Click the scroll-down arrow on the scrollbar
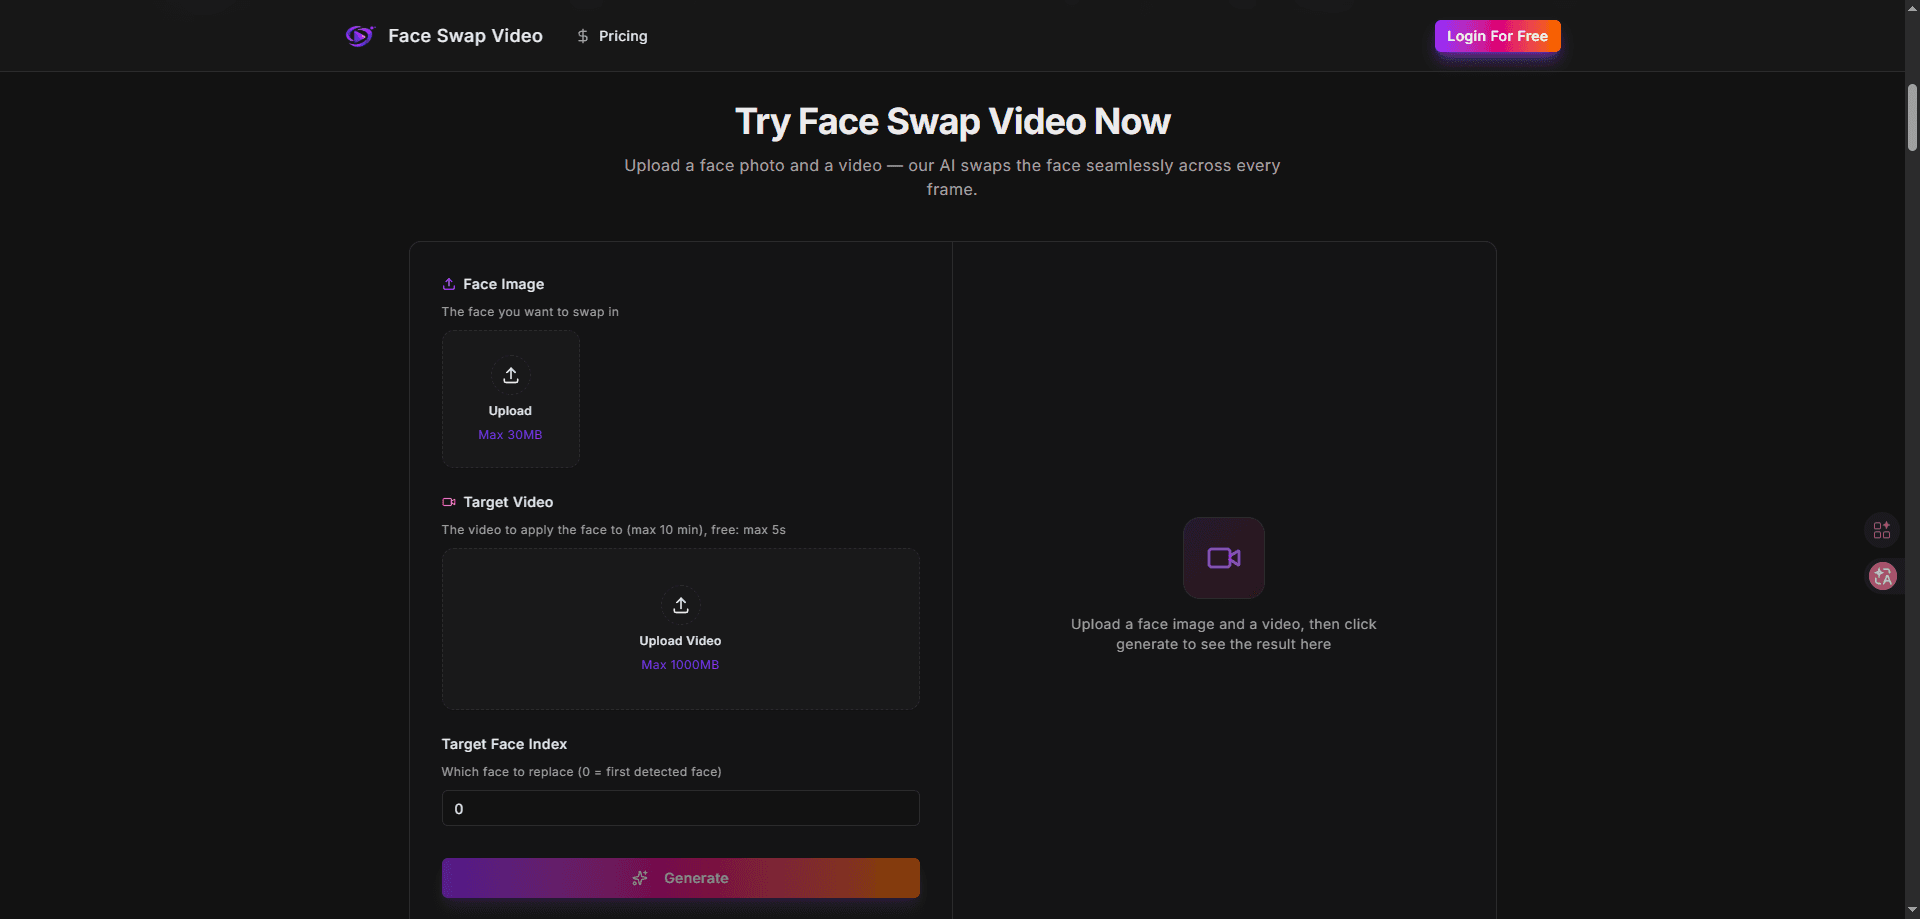Viewport: 1920px width, 919px height. (x=1911, y=908)
